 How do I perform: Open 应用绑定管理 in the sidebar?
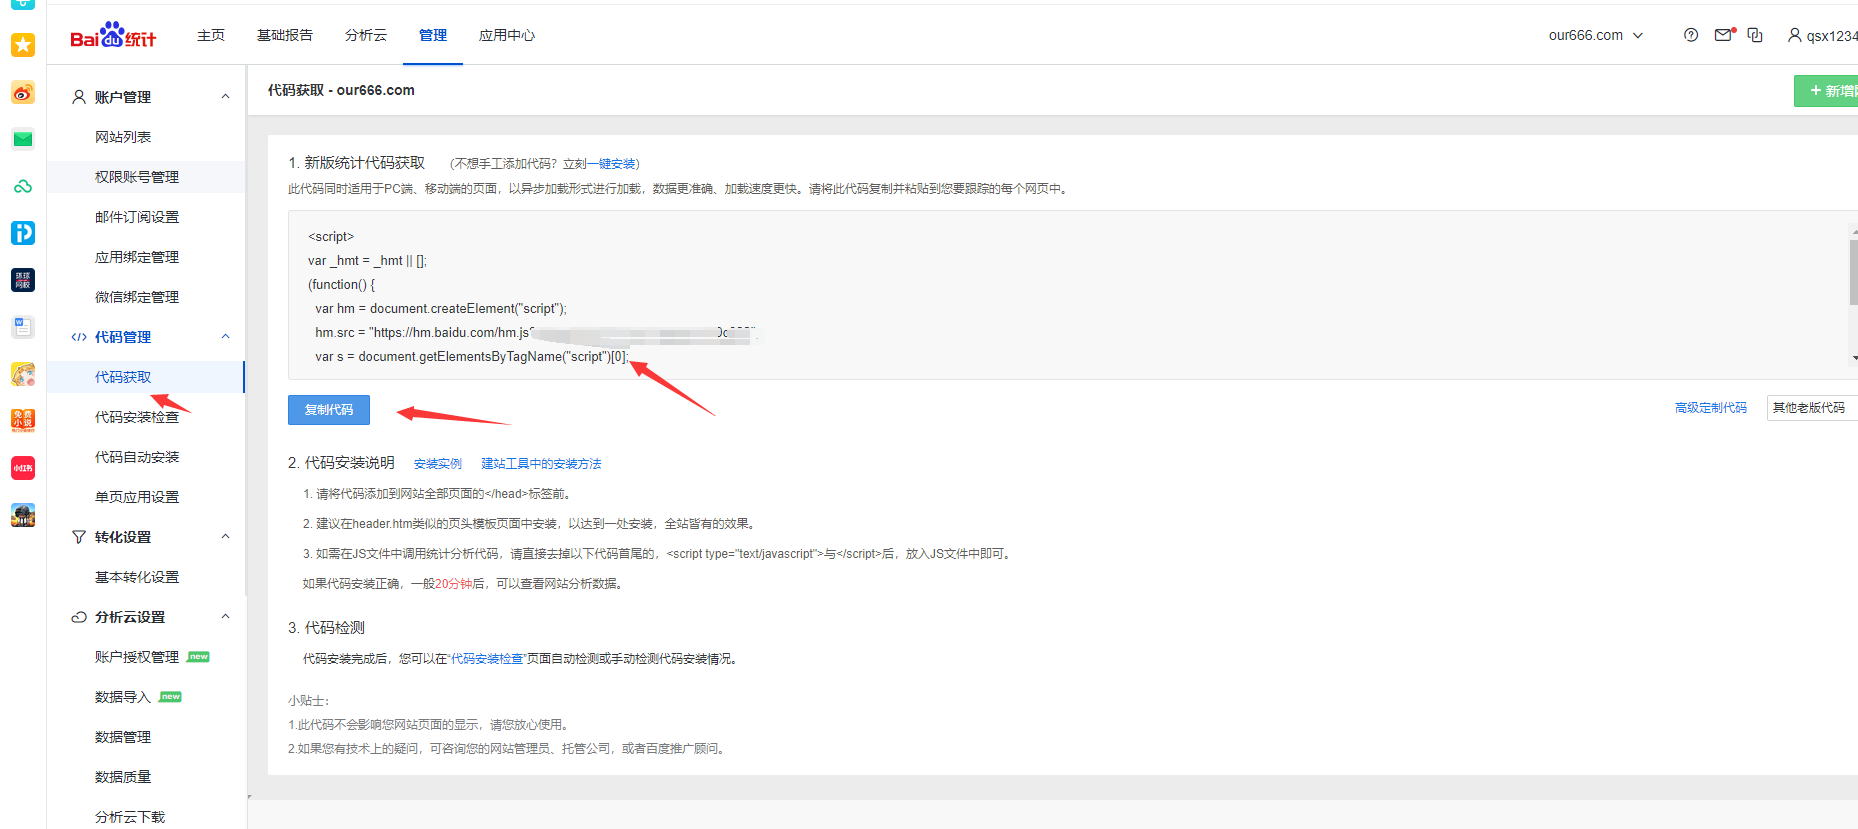click(x=137, y=257)
